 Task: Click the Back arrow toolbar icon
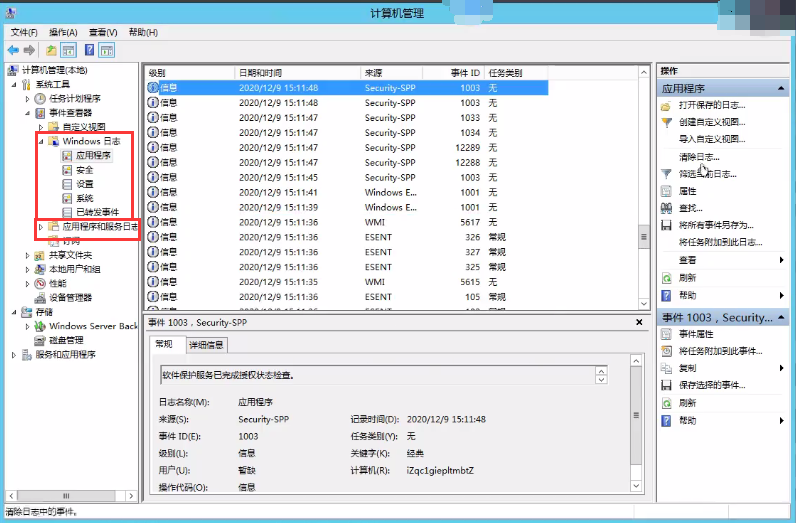point(13,50)
